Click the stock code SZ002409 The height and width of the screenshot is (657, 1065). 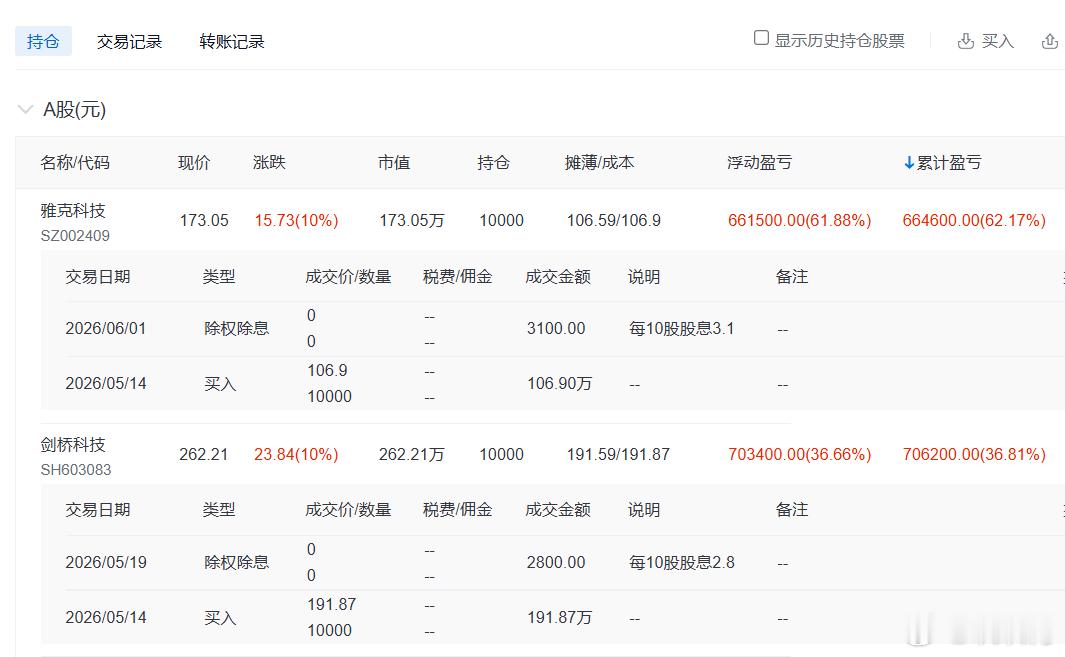75,236
